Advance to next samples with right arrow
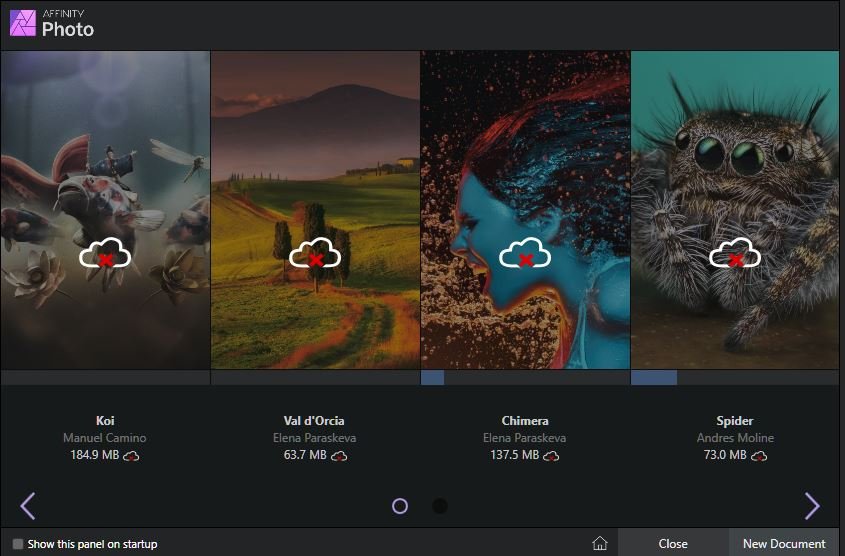Viewport: 845px width, 556px height. click(x=812, y=505)
